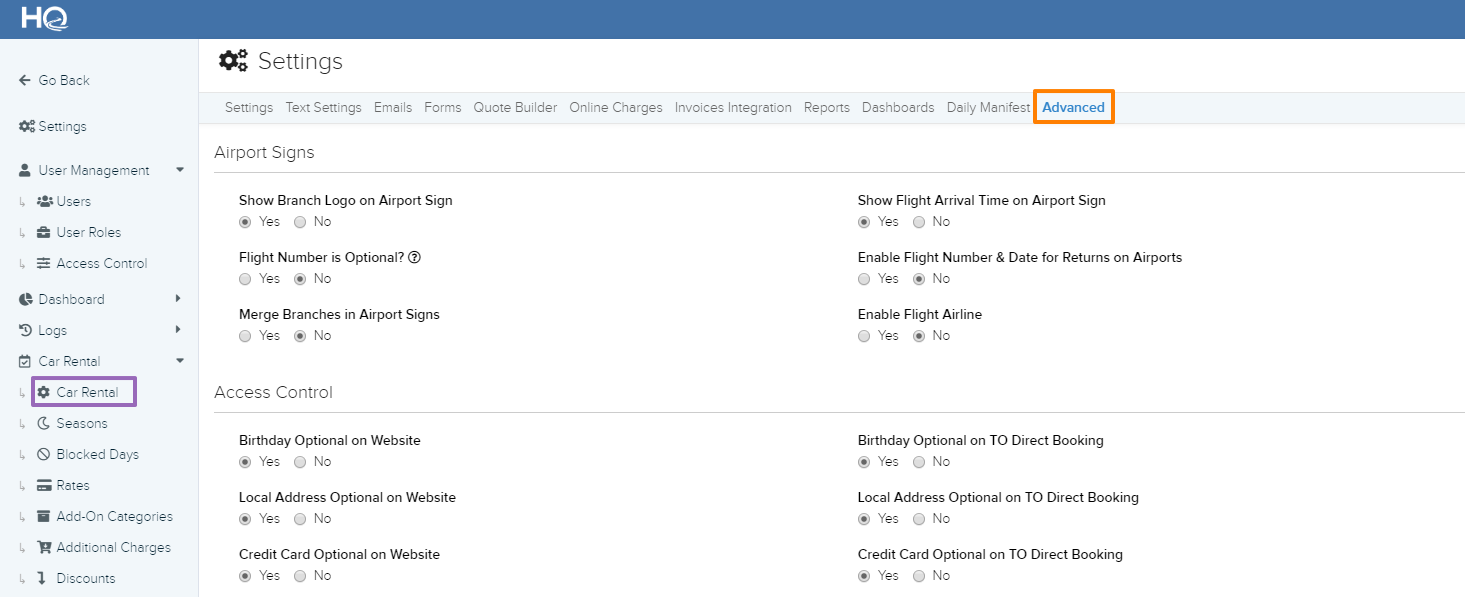The height and width of the screenshot is (597, 1465).
Task: Click the Seasons moon icon
Action: pyautogui.click(x=44, y=423)
